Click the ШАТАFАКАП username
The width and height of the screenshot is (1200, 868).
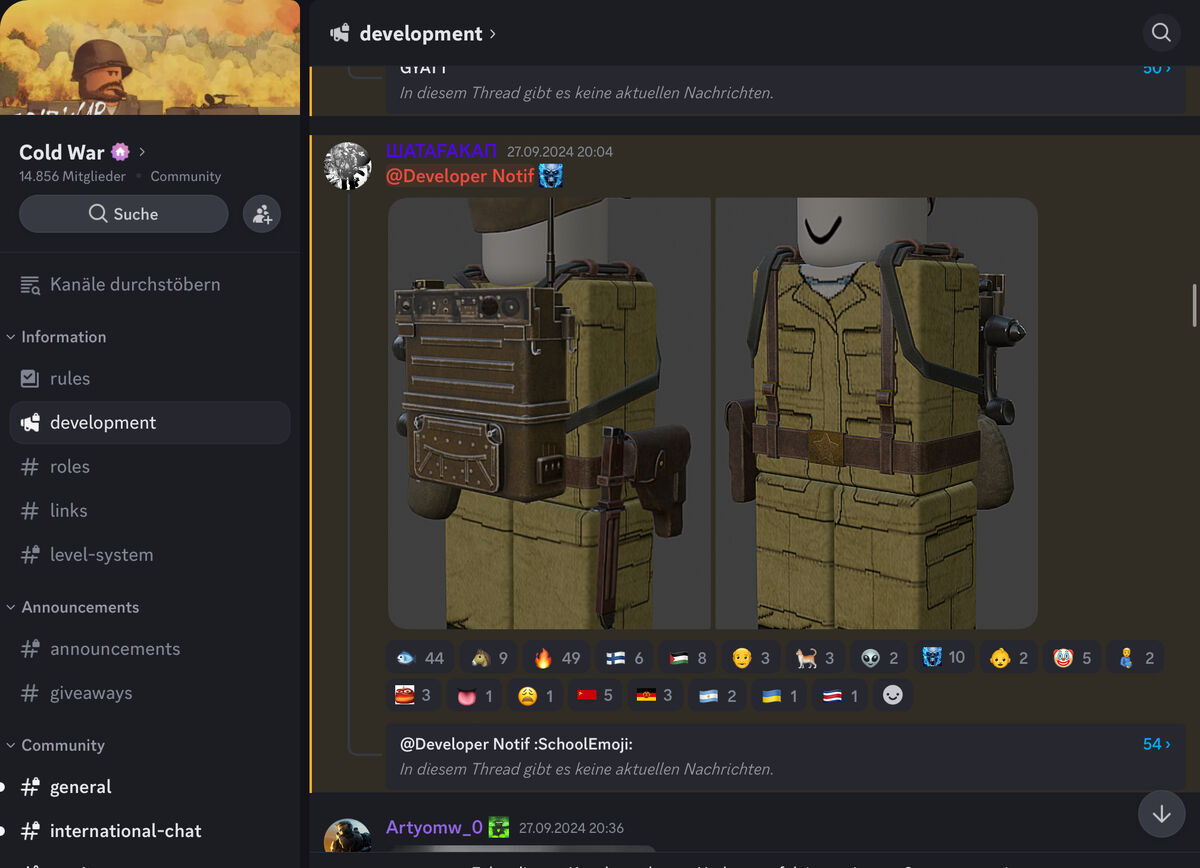441,151
